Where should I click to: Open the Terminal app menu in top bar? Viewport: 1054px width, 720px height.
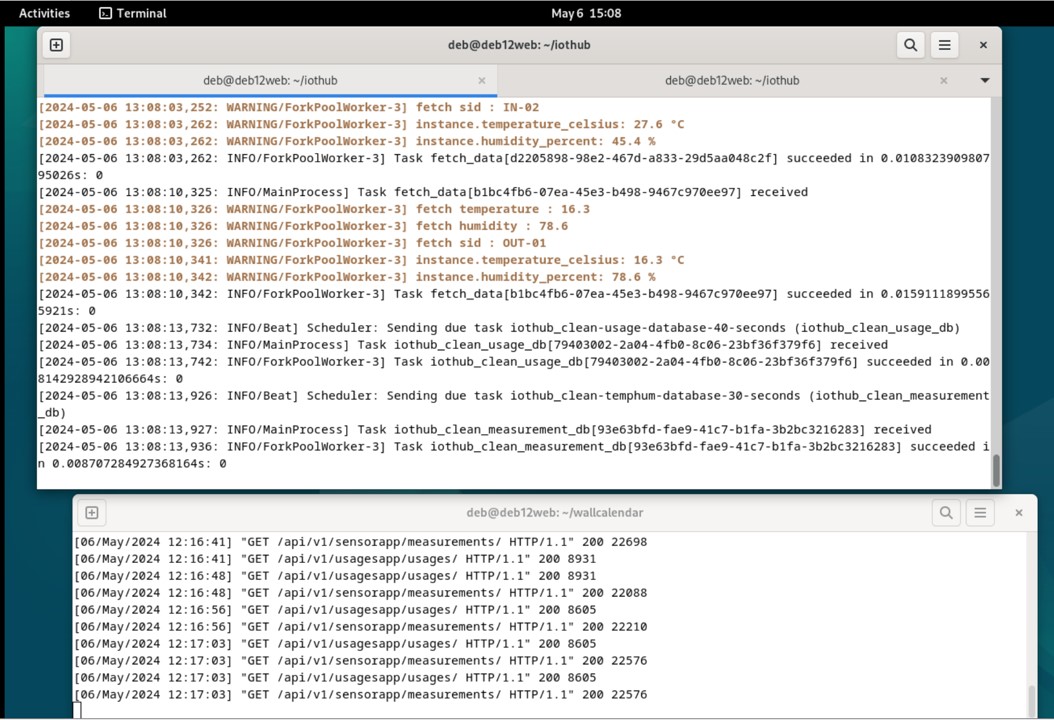click(x=132, y=13)
